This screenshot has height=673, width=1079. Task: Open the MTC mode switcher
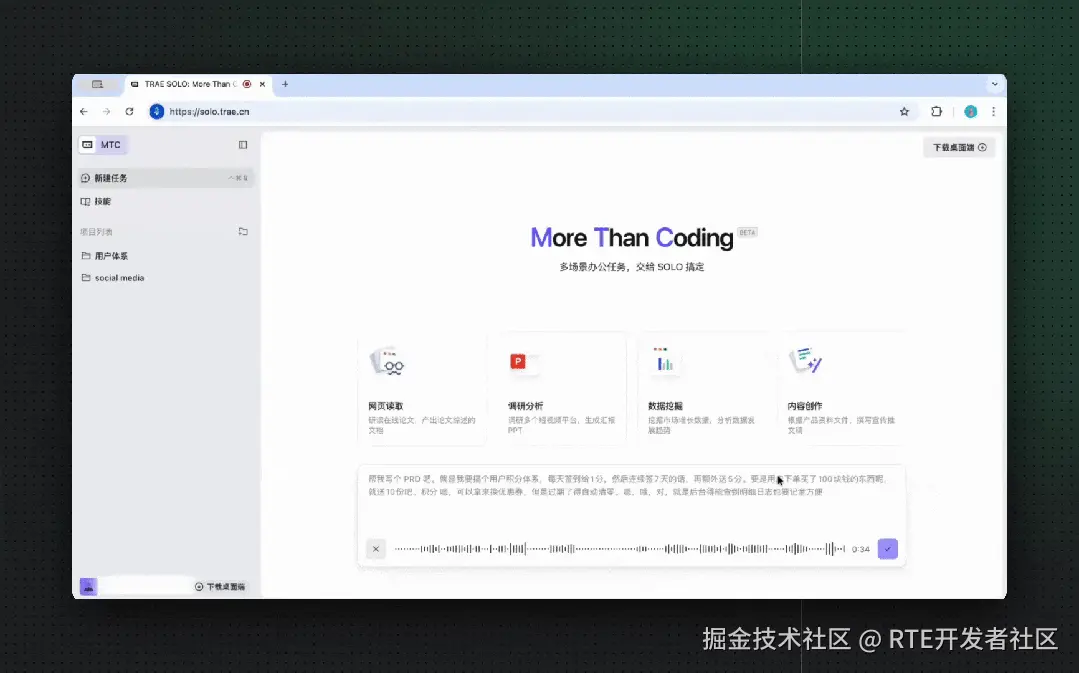(x=103, y=145)
